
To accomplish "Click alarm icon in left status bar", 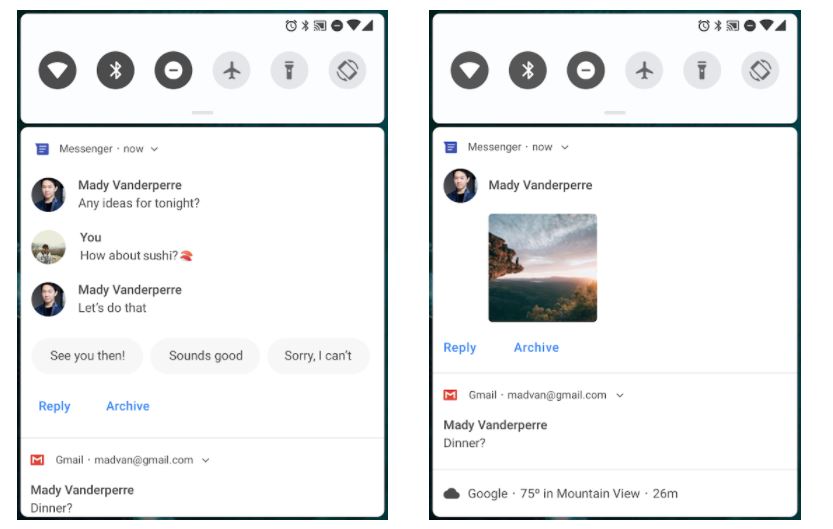I will 291,25.
